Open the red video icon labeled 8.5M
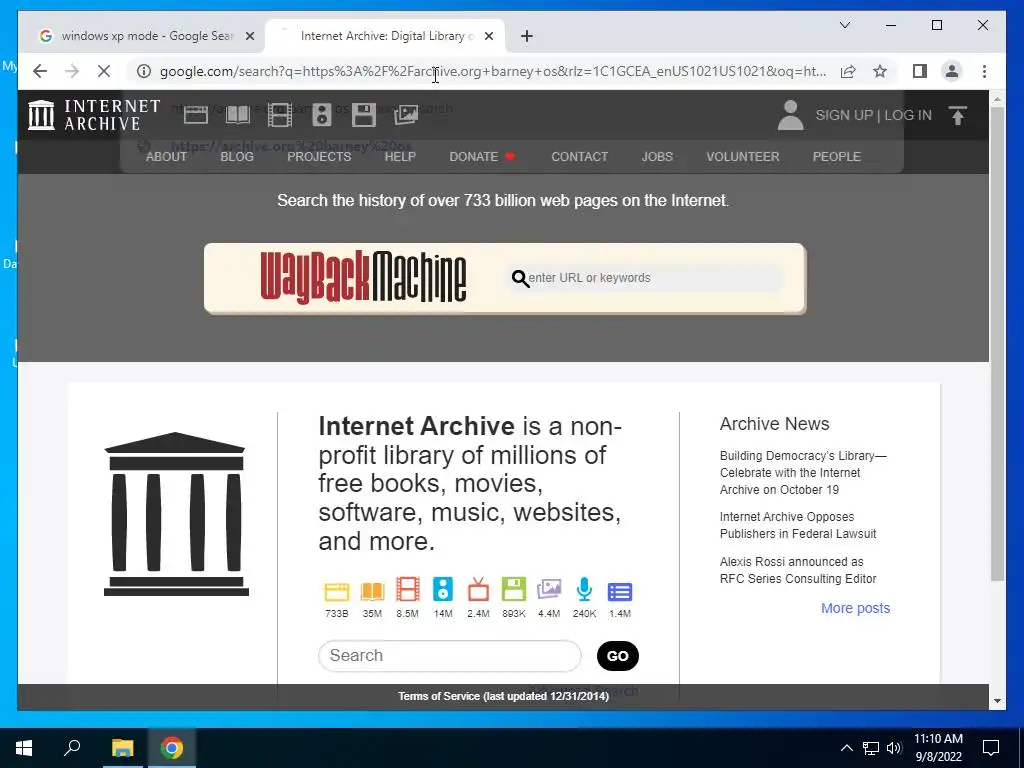Image resolution: width=1024 pixels, height=768 pixels. click(x=408, y=590)
